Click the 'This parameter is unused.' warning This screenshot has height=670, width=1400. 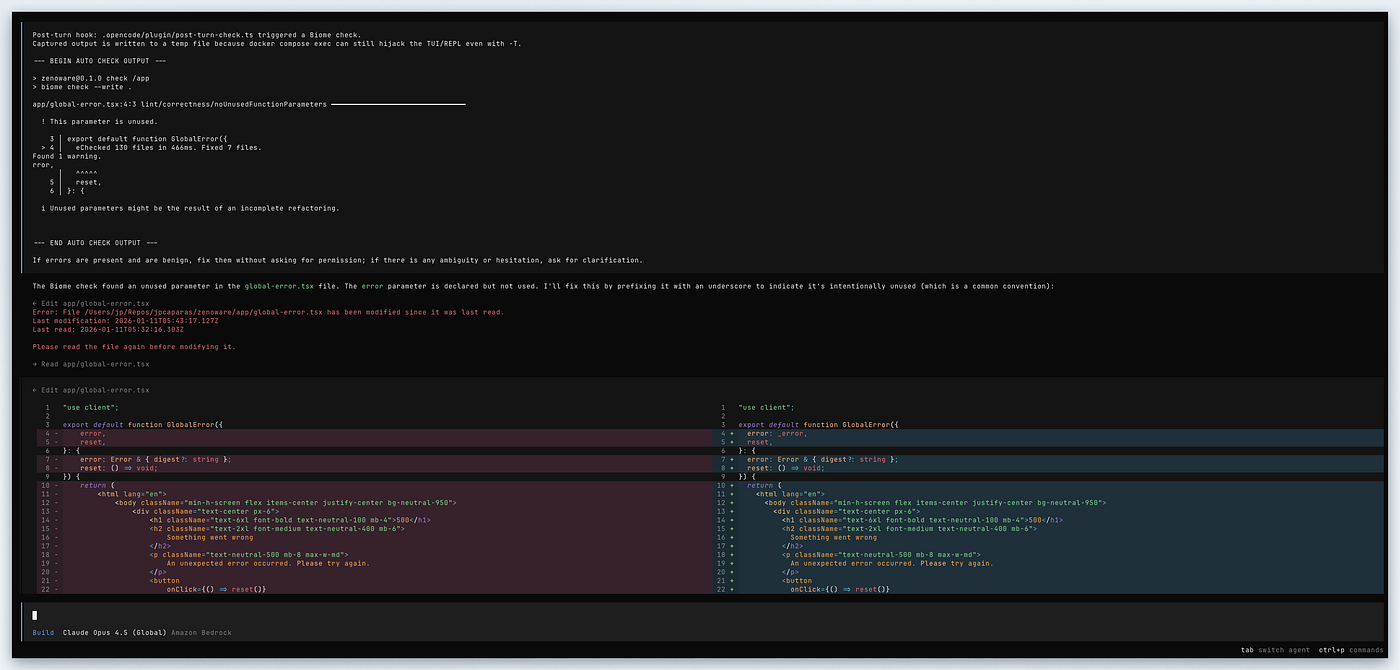pyautogui.click(x=99, y=122)
